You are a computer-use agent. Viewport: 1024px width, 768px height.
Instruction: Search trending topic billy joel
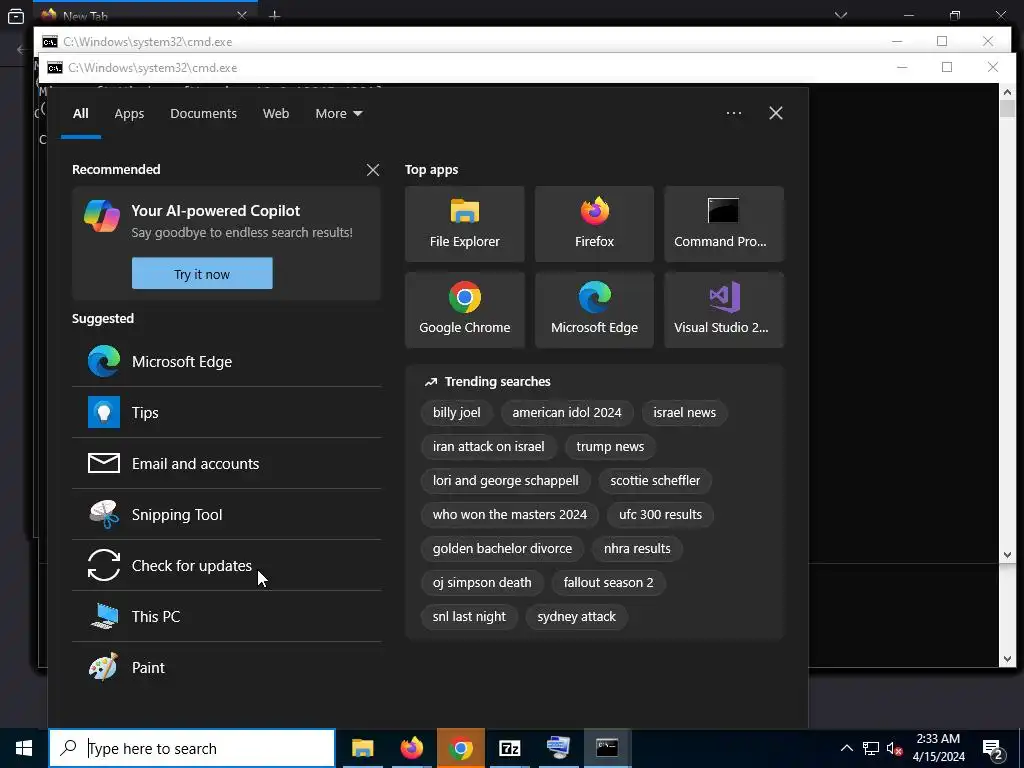456,413
